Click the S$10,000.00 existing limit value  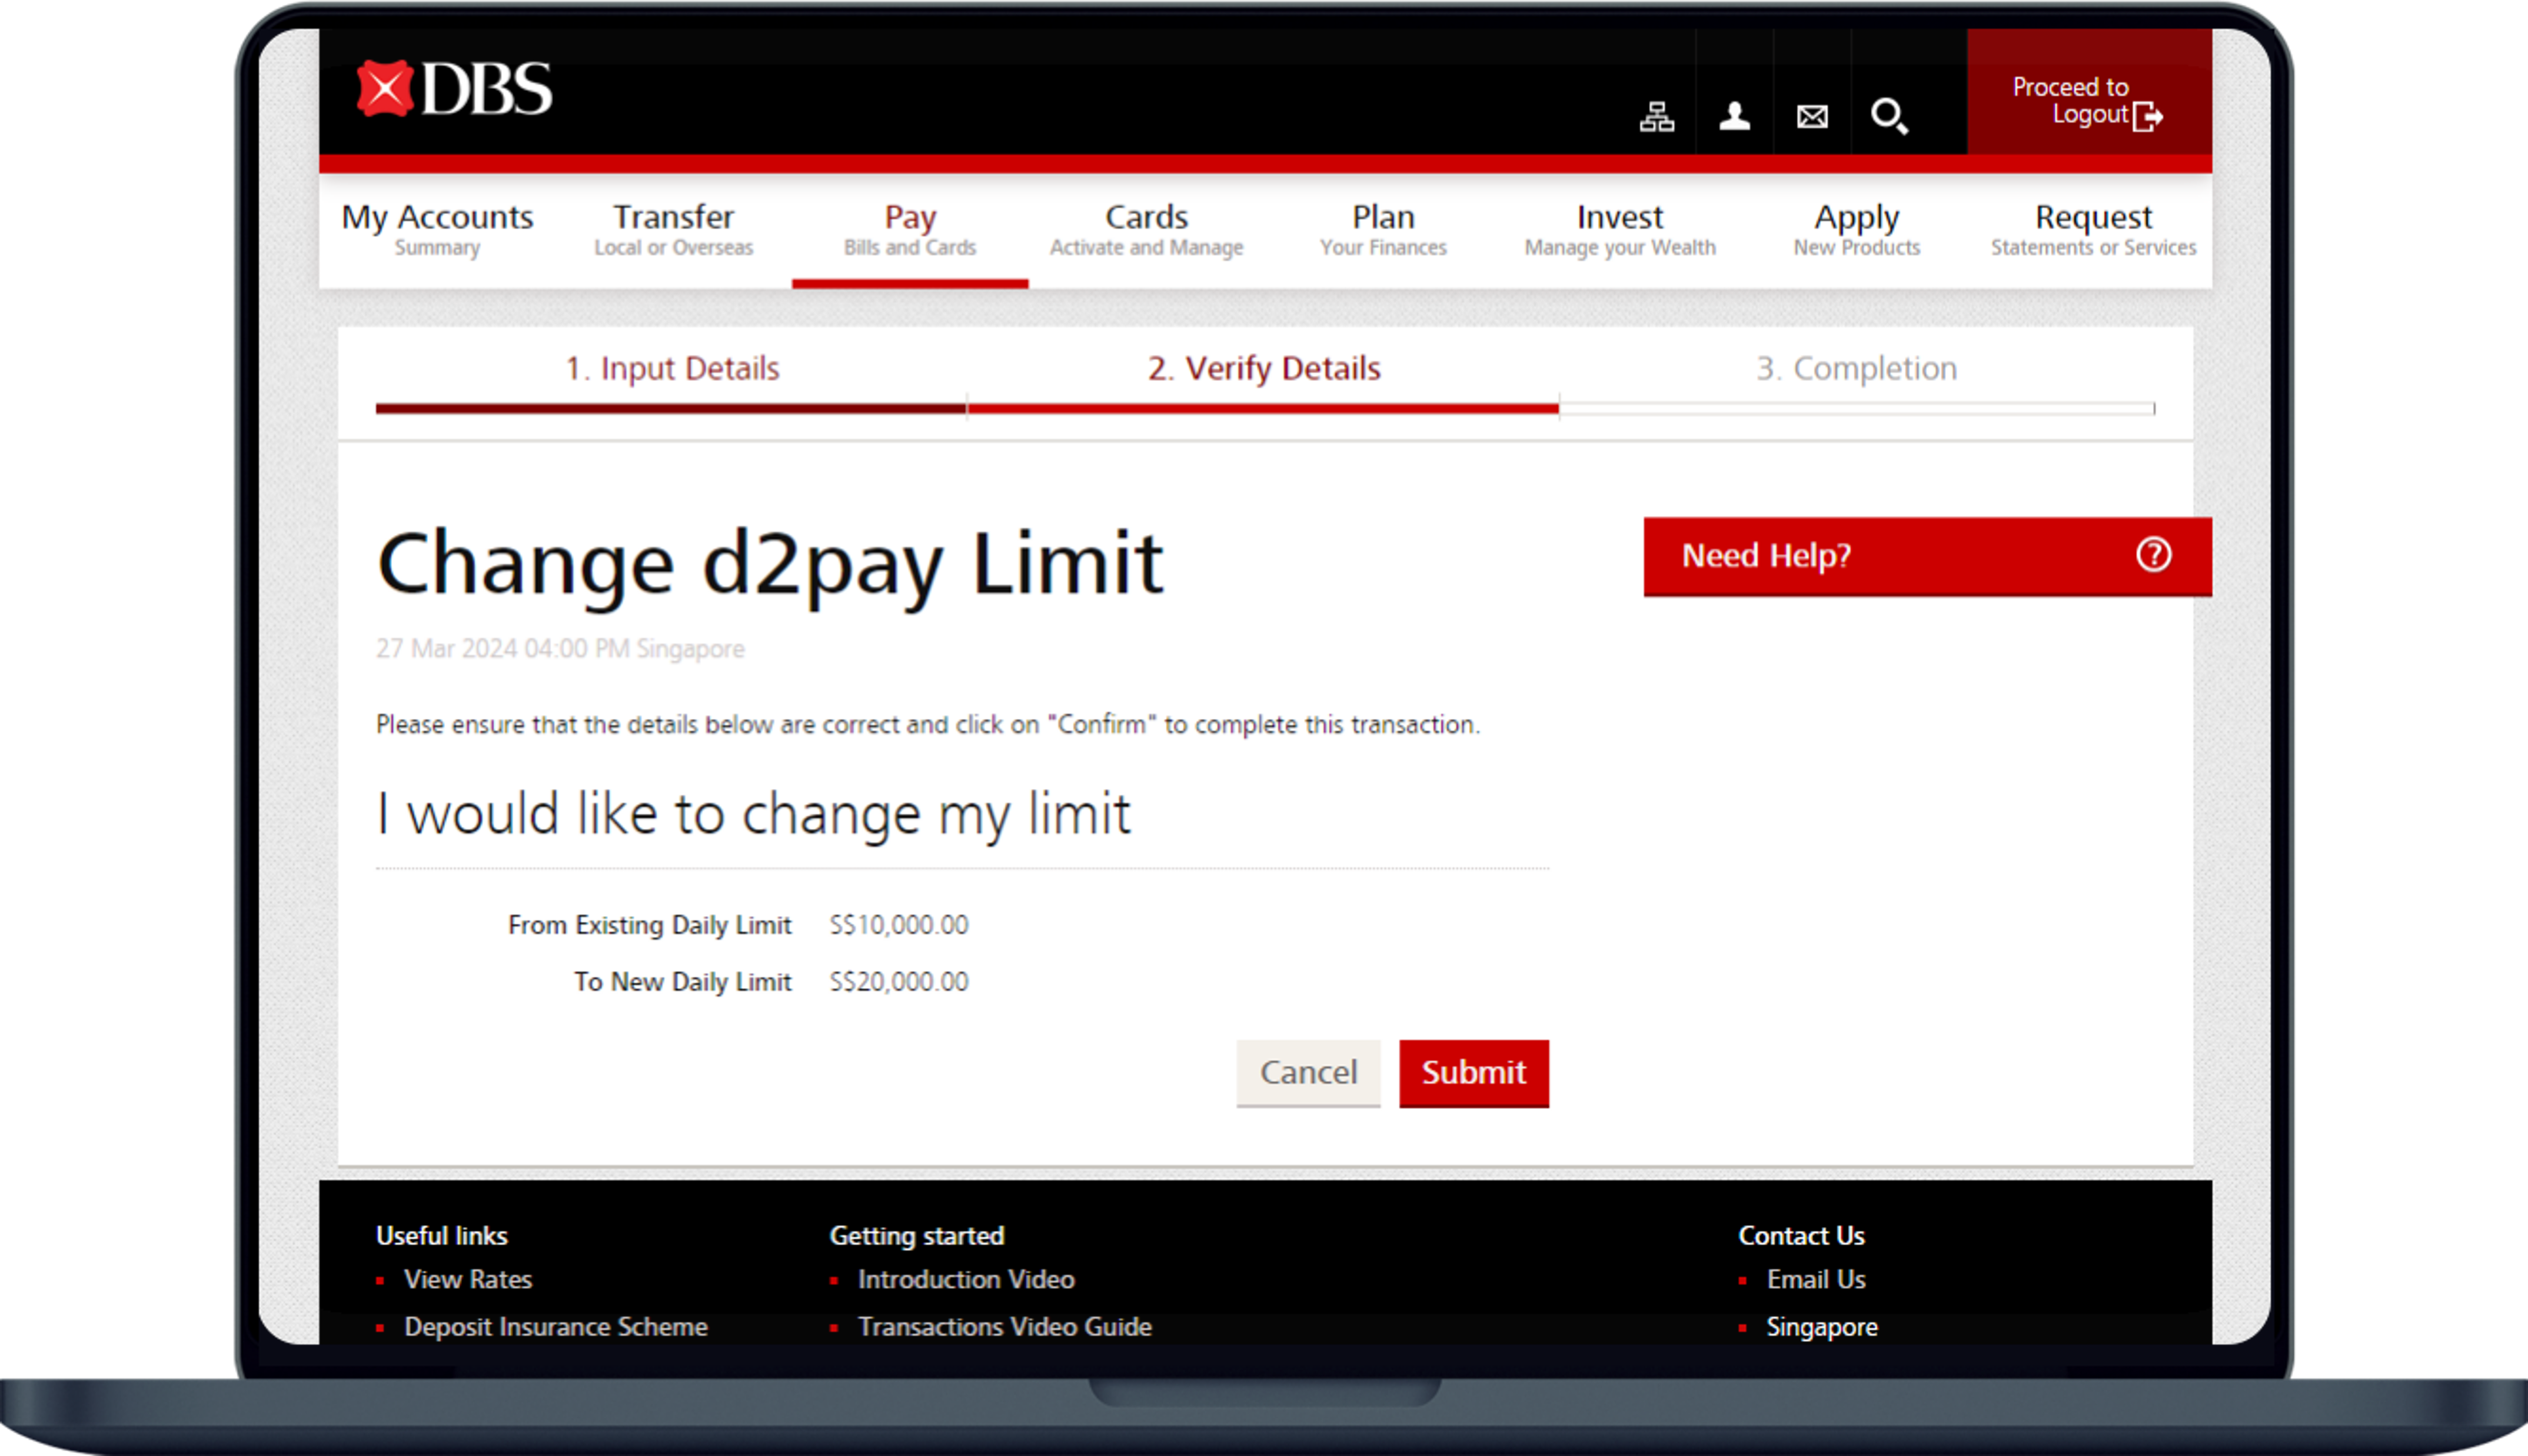tap(898, 925)
